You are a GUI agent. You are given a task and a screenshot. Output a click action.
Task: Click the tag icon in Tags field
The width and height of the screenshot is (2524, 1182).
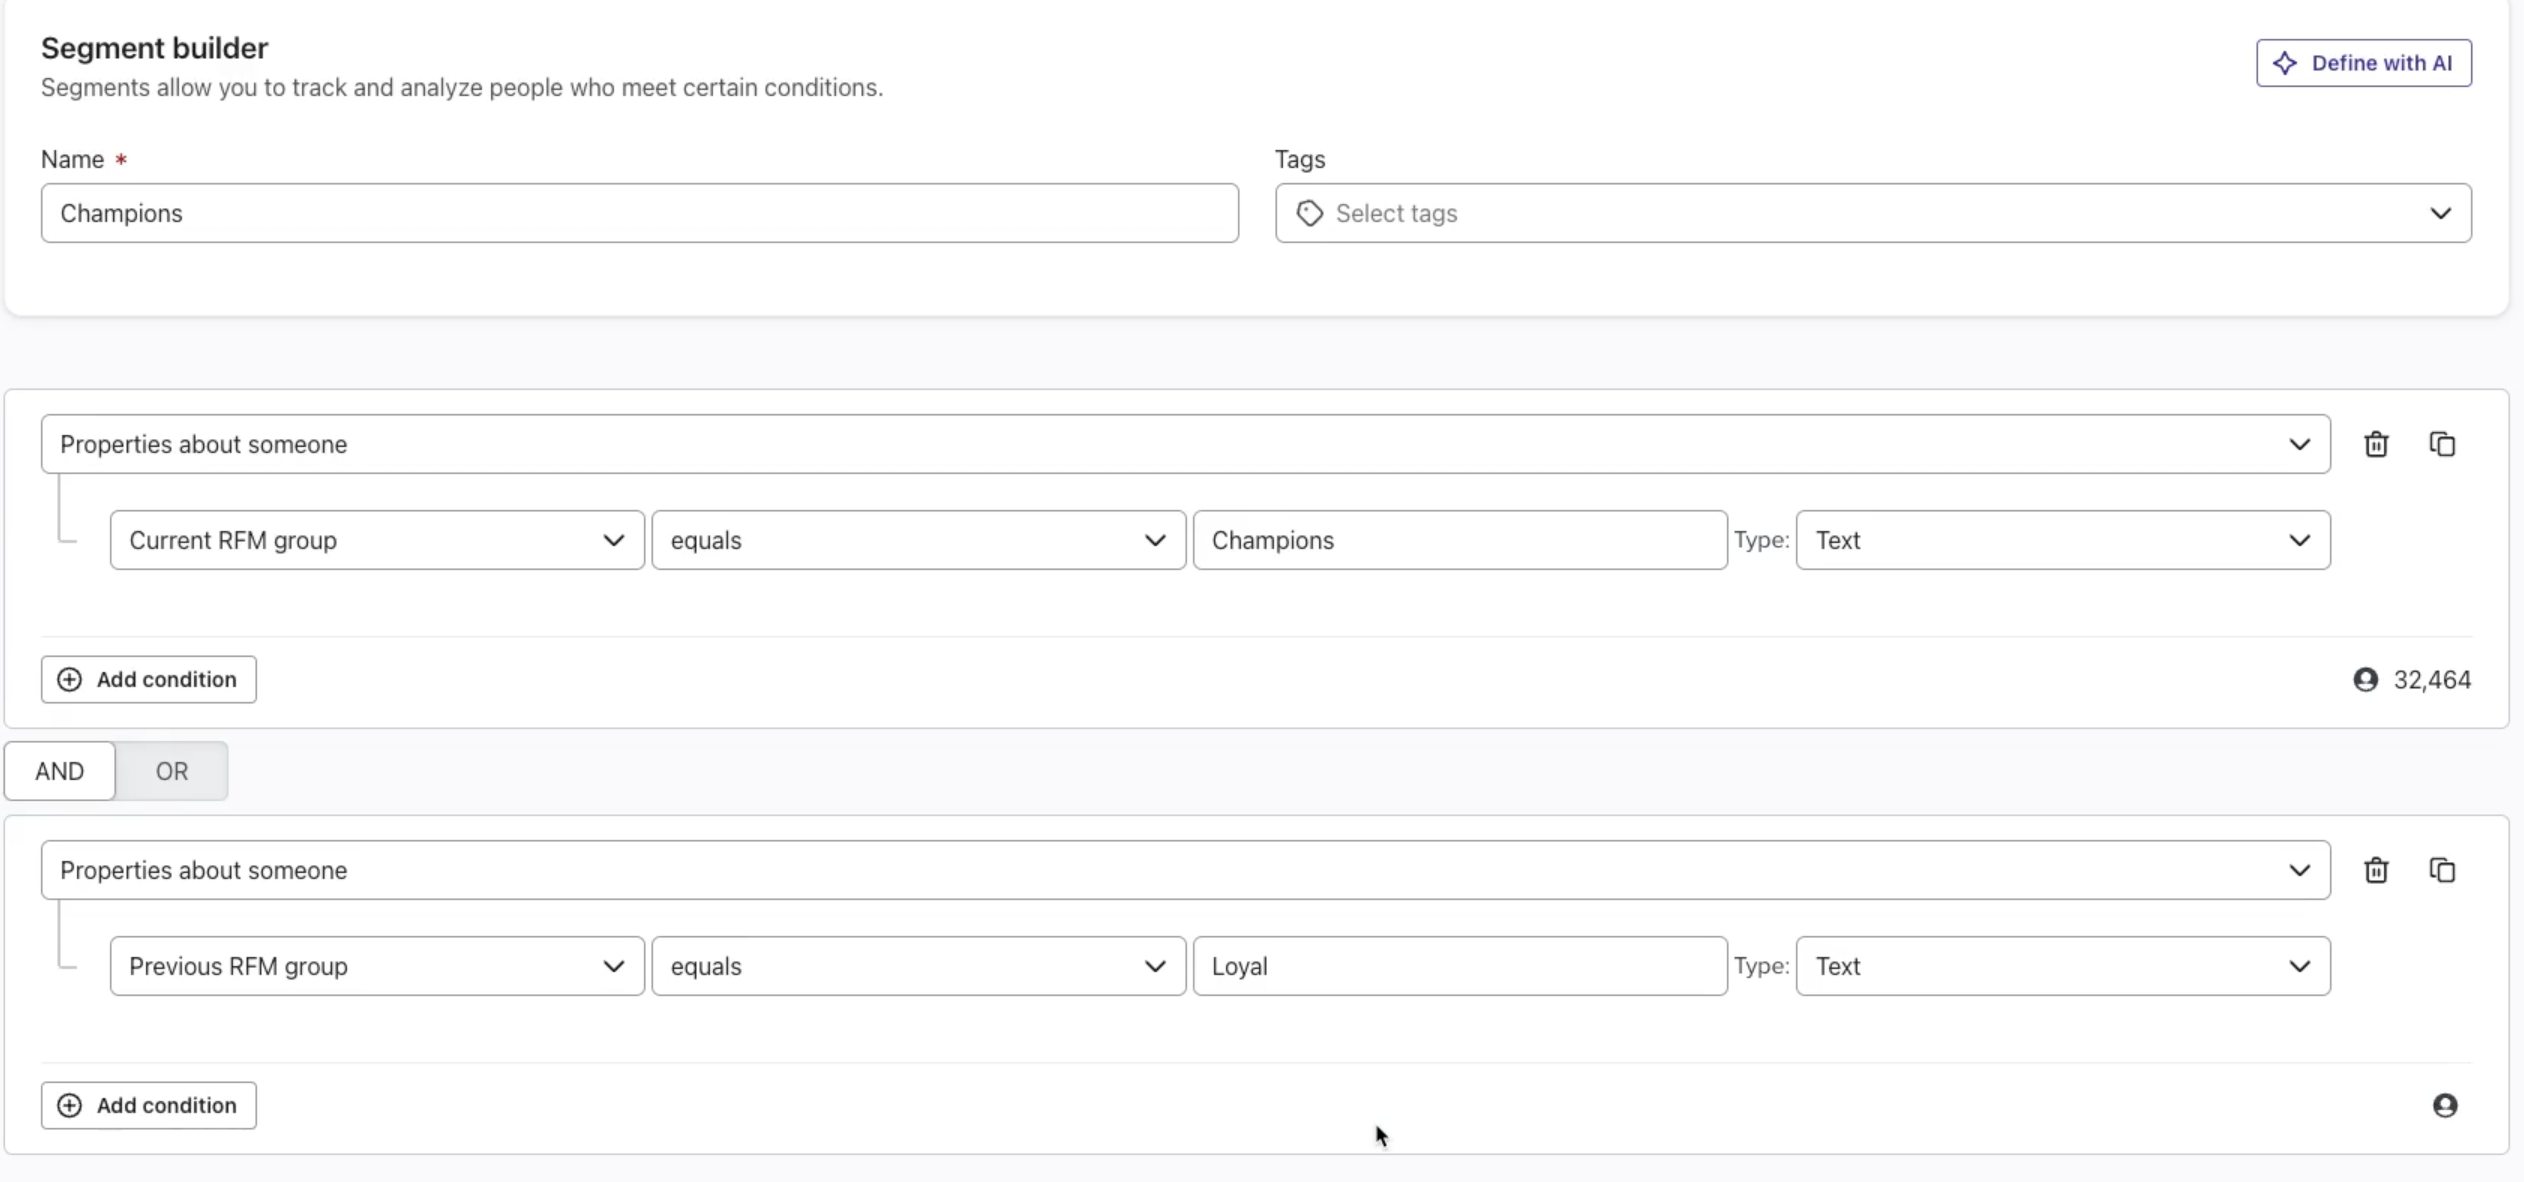click(x=1309, y=213)
